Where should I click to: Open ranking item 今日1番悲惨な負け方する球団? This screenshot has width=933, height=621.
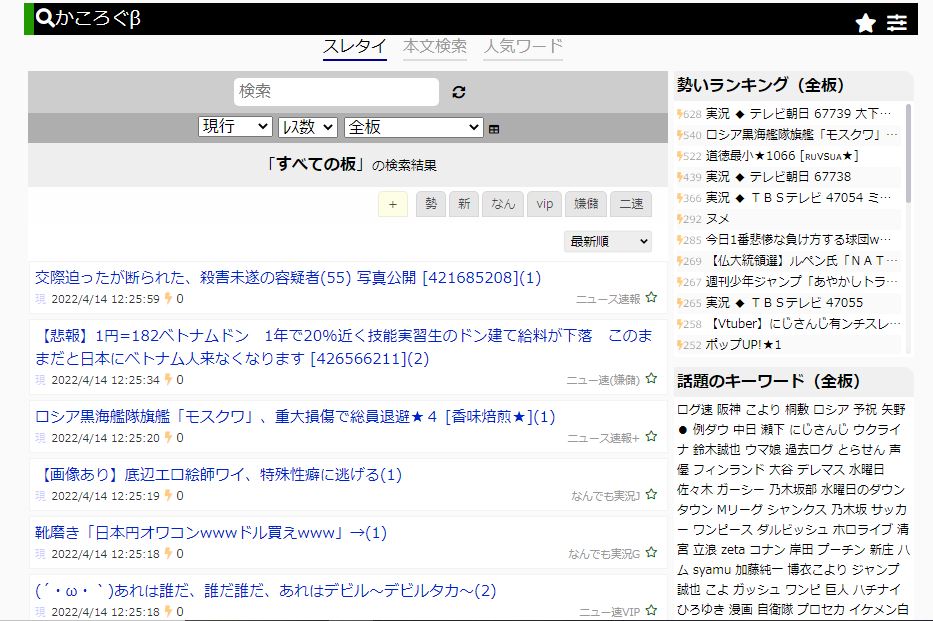(799, 240)
